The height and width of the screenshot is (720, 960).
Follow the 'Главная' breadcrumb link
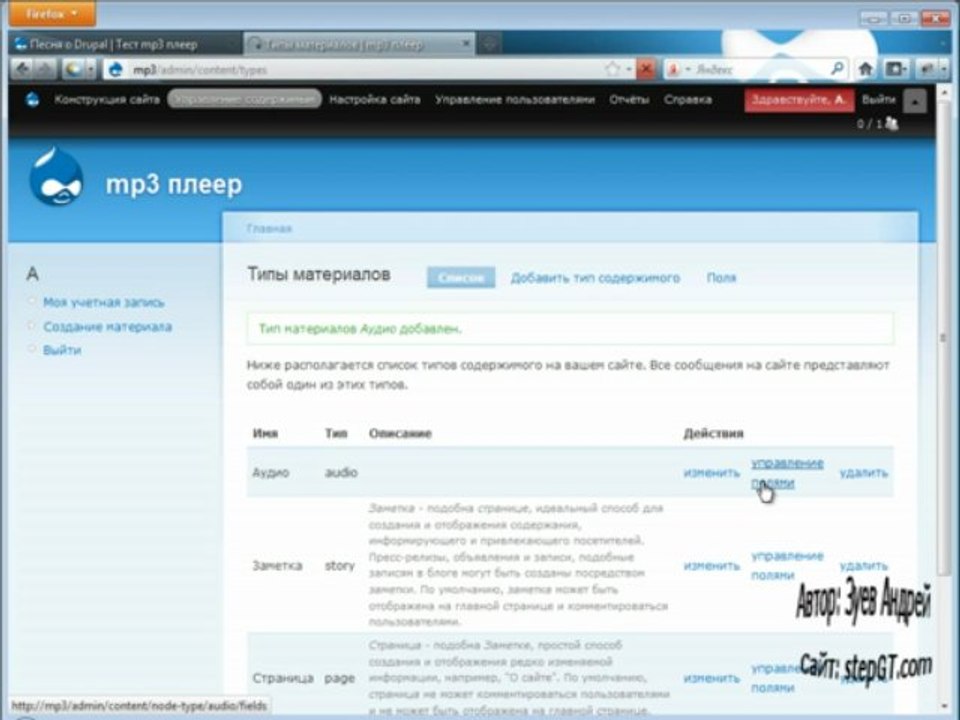tap(269, 228)
